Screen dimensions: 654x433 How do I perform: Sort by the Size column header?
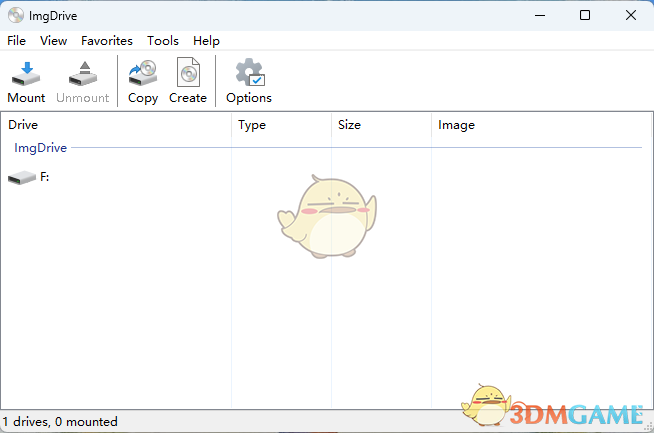(x=382, y=125)
